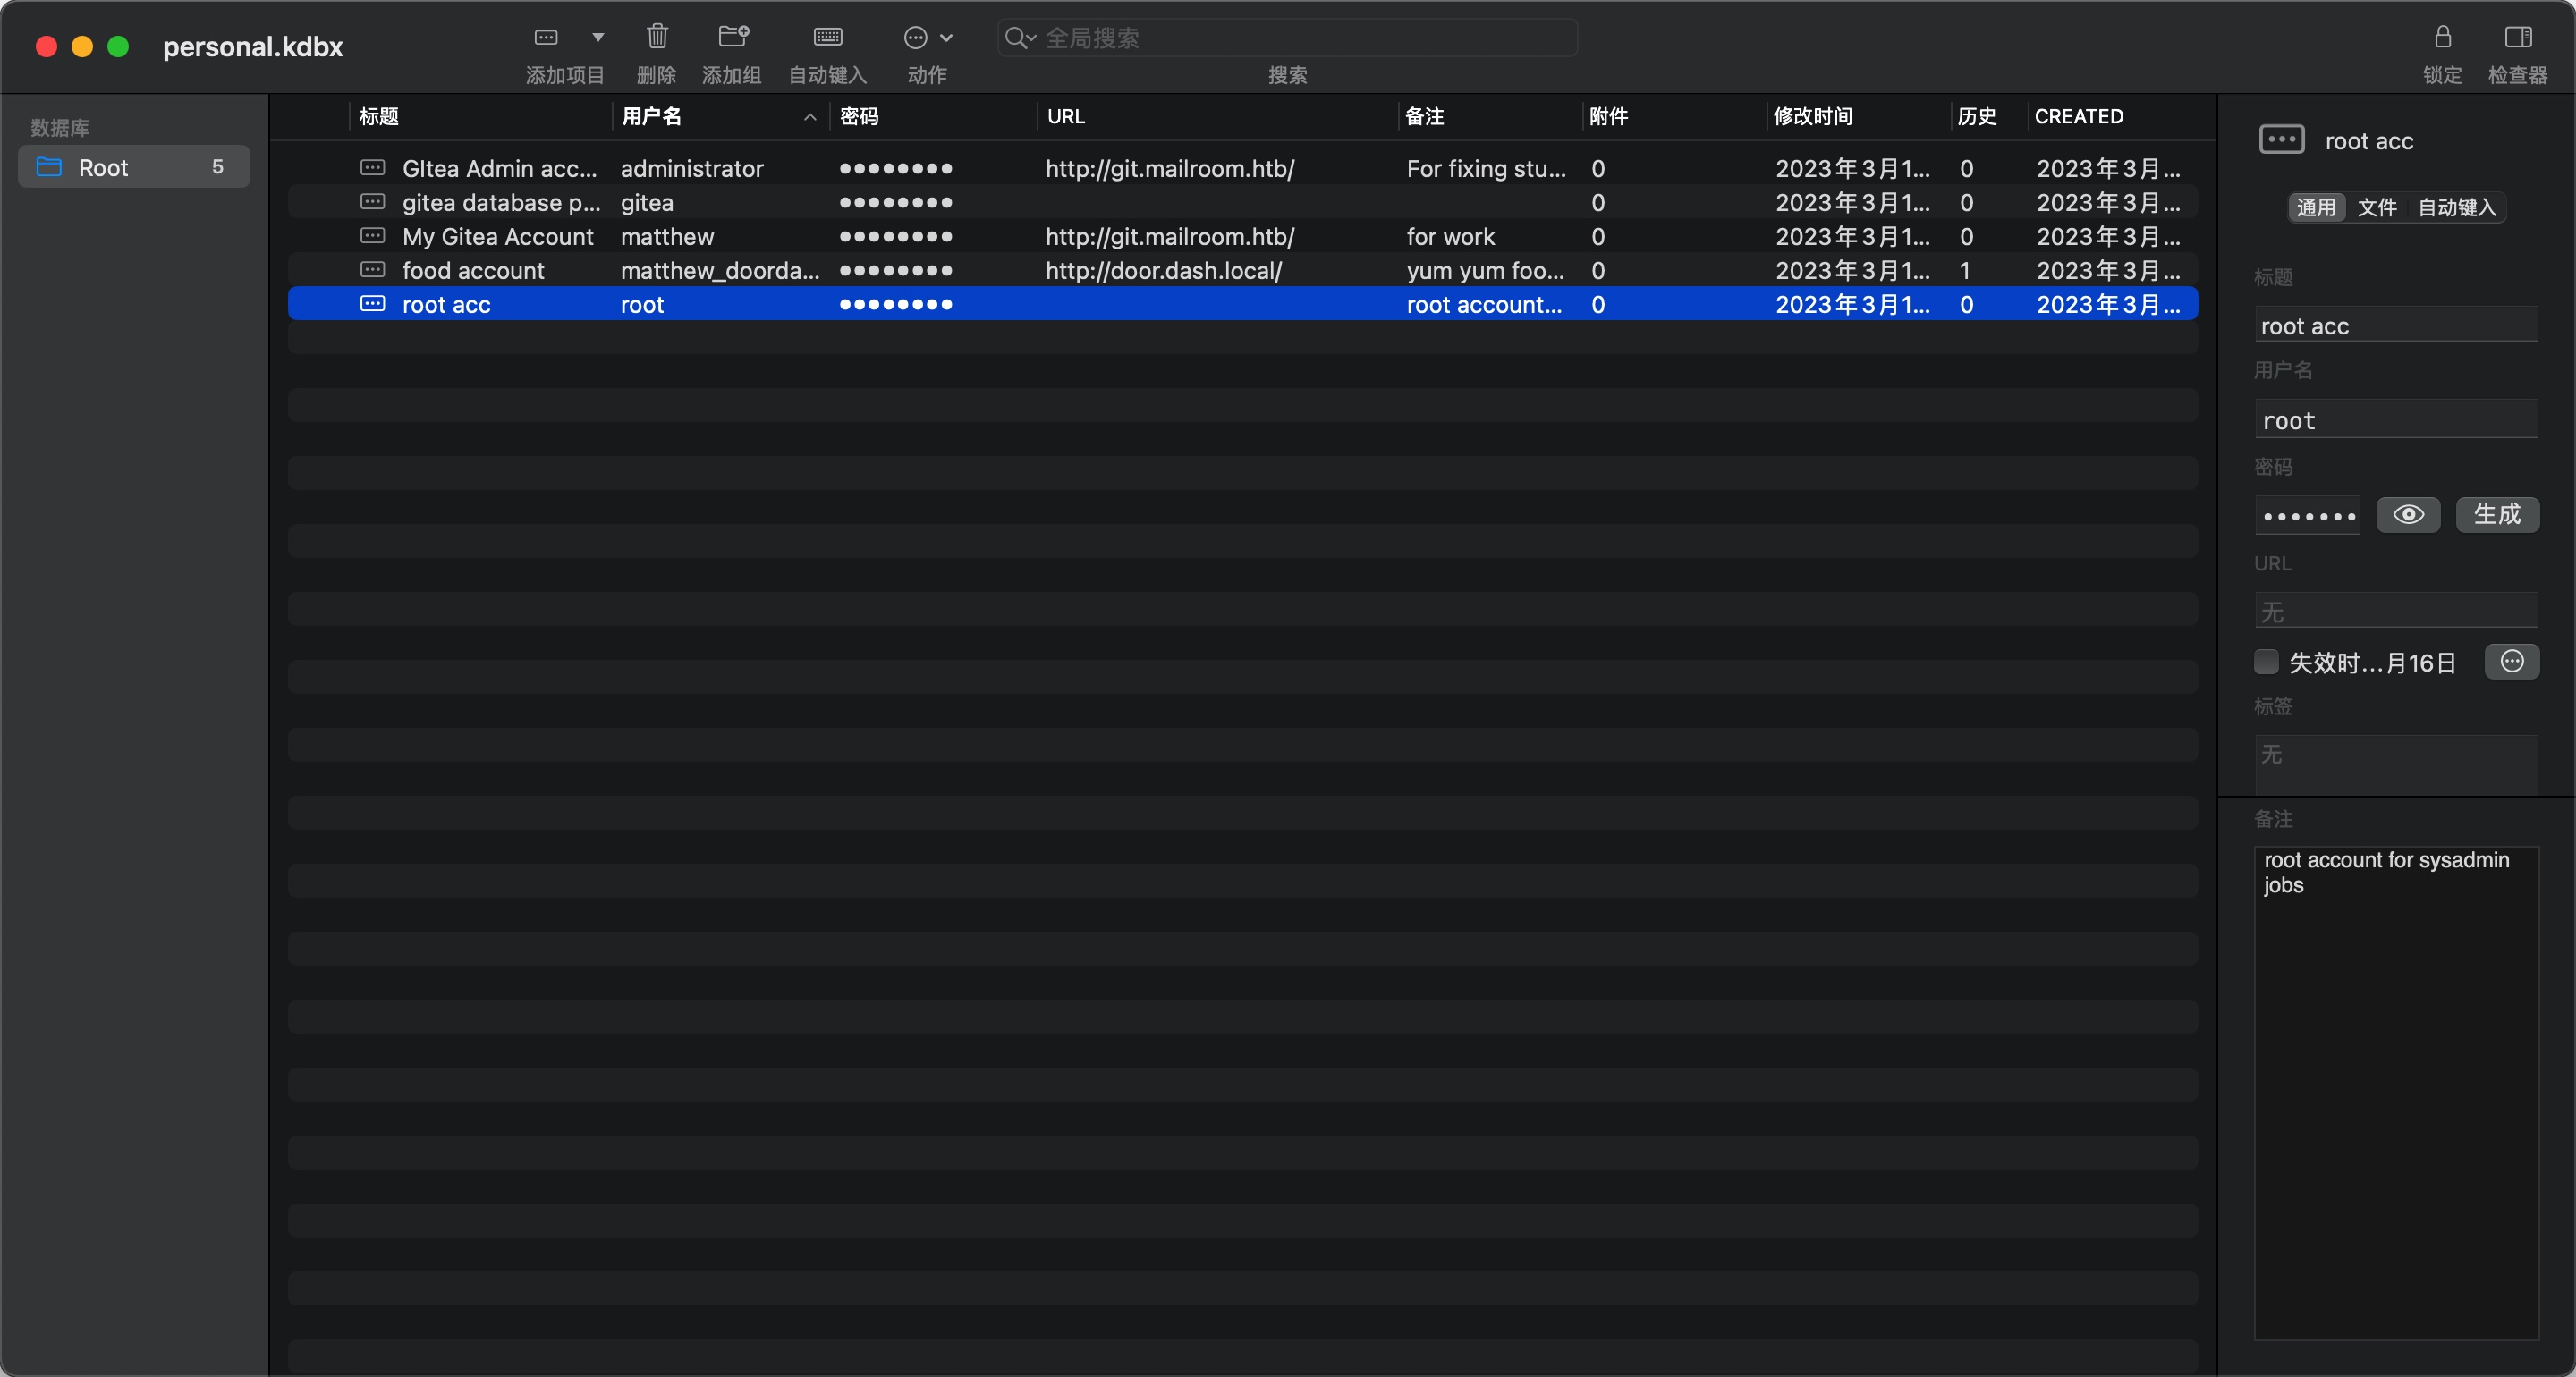Lock the database with the padlock icon
The height and width of the screenshot is (1377, 2576).
point(2442,38)
